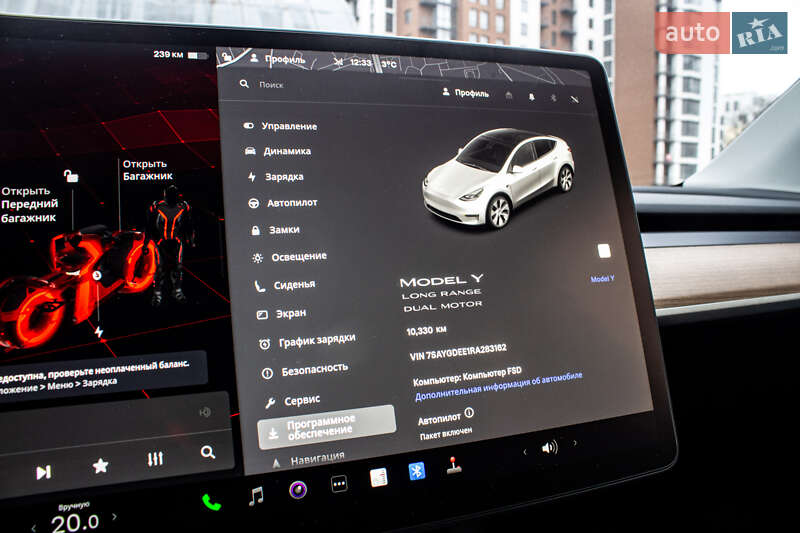Open the Bluetooth app in the dock
This screenshot has width=800, height=533.
tap(416, 472)
